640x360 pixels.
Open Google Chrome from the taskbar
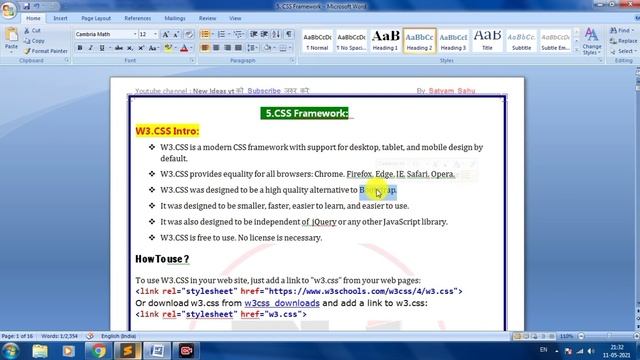pos(98,351)
